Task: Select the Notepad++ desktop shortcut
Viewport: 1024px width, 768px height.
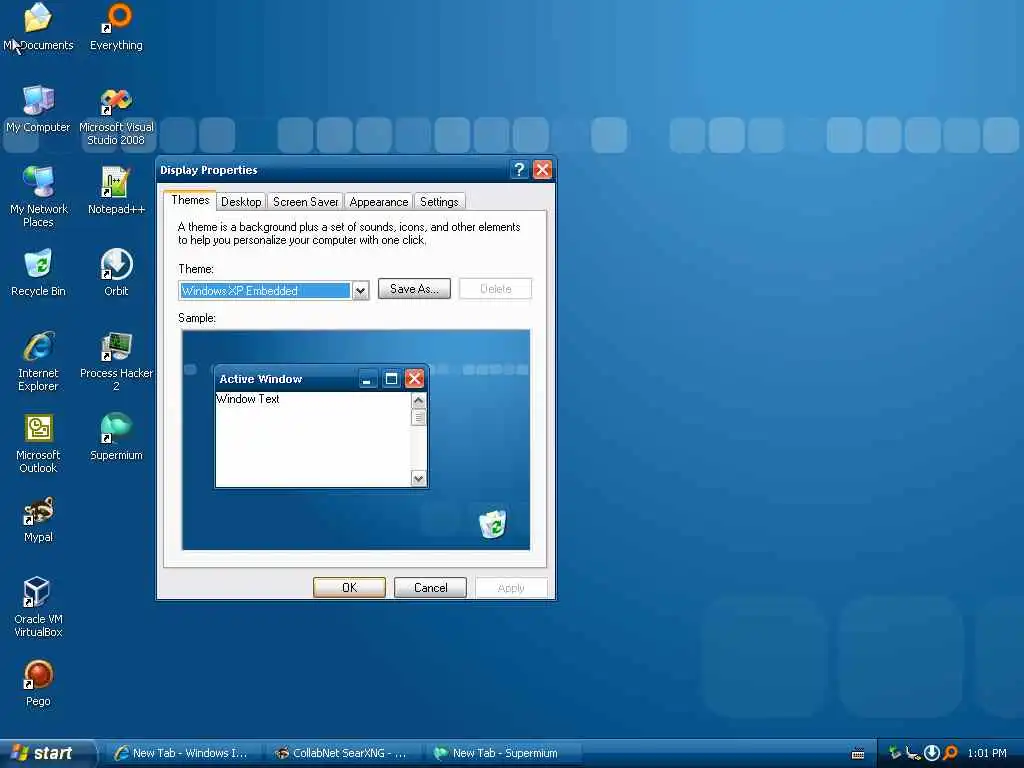Action: click(x=116, y=191)
